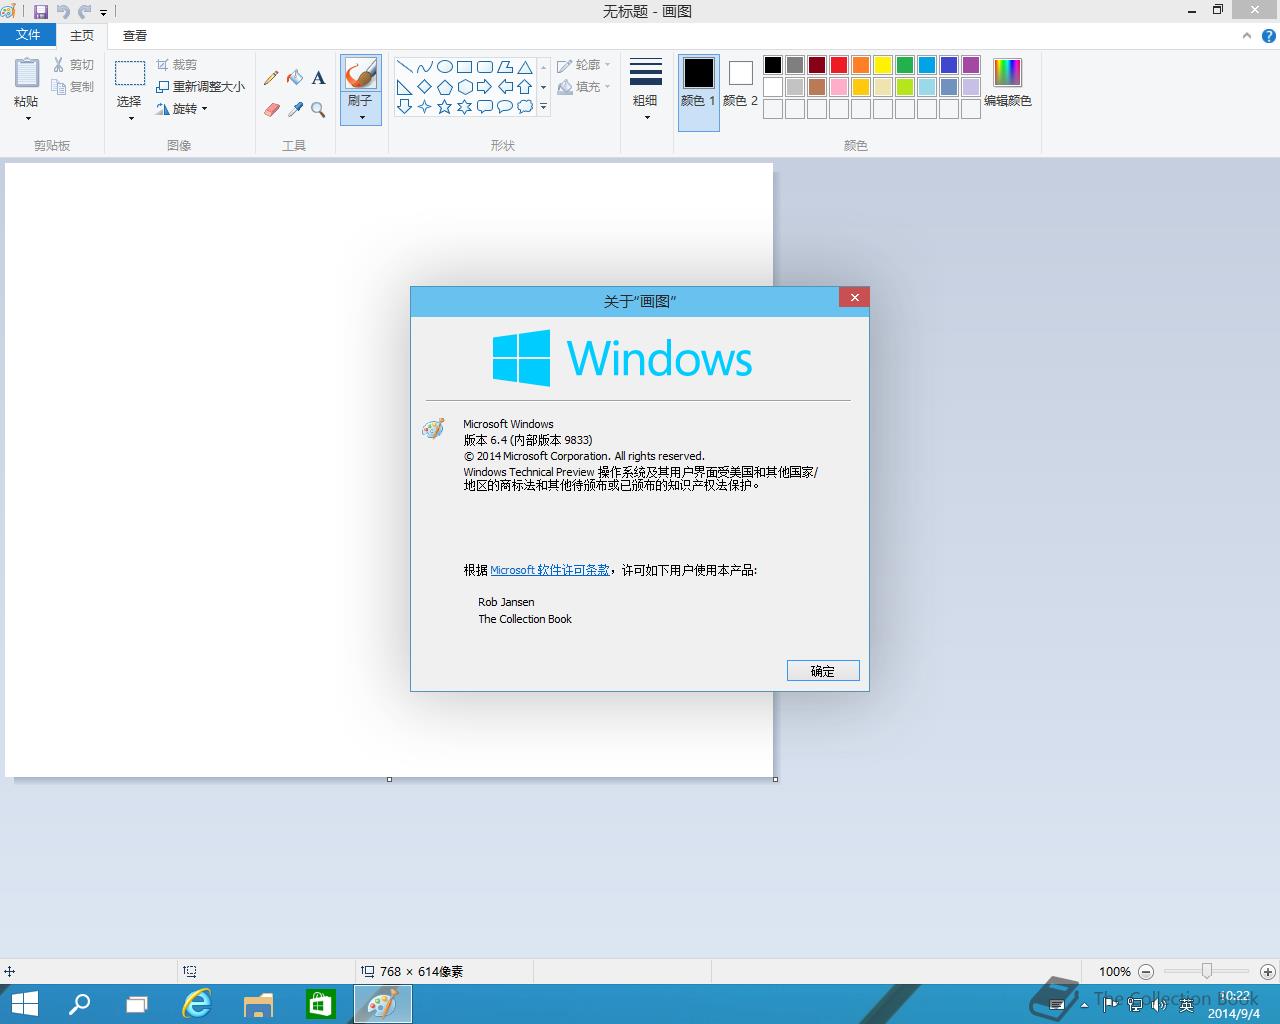Pick the Triangle shape
This screenshot has width=1280, height=1024.
(525, 67)
